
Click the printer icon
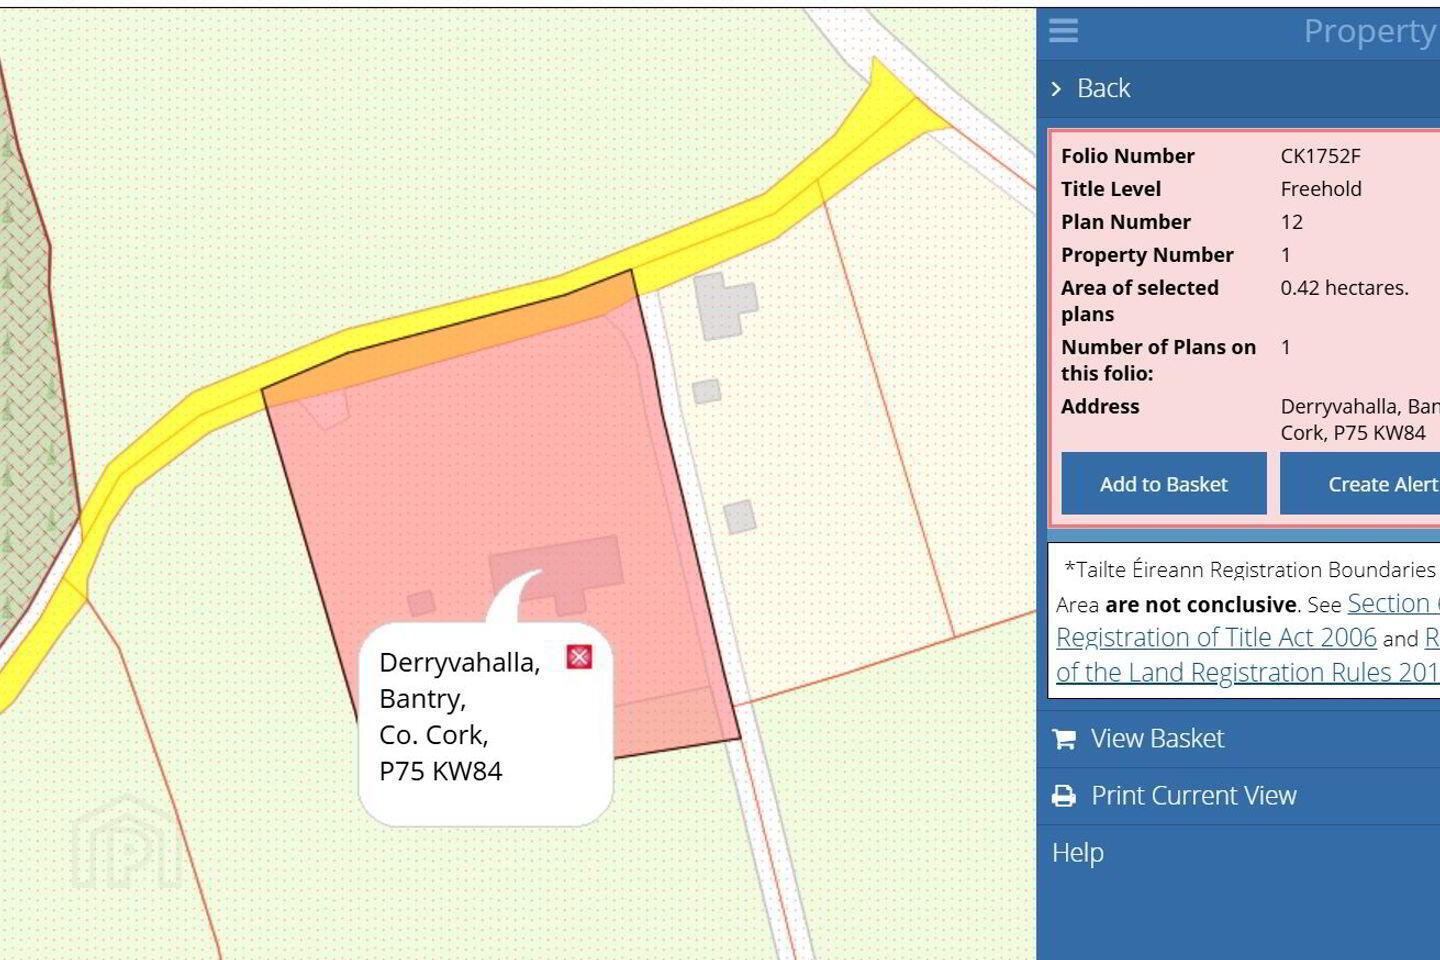tap(1064, 796)
